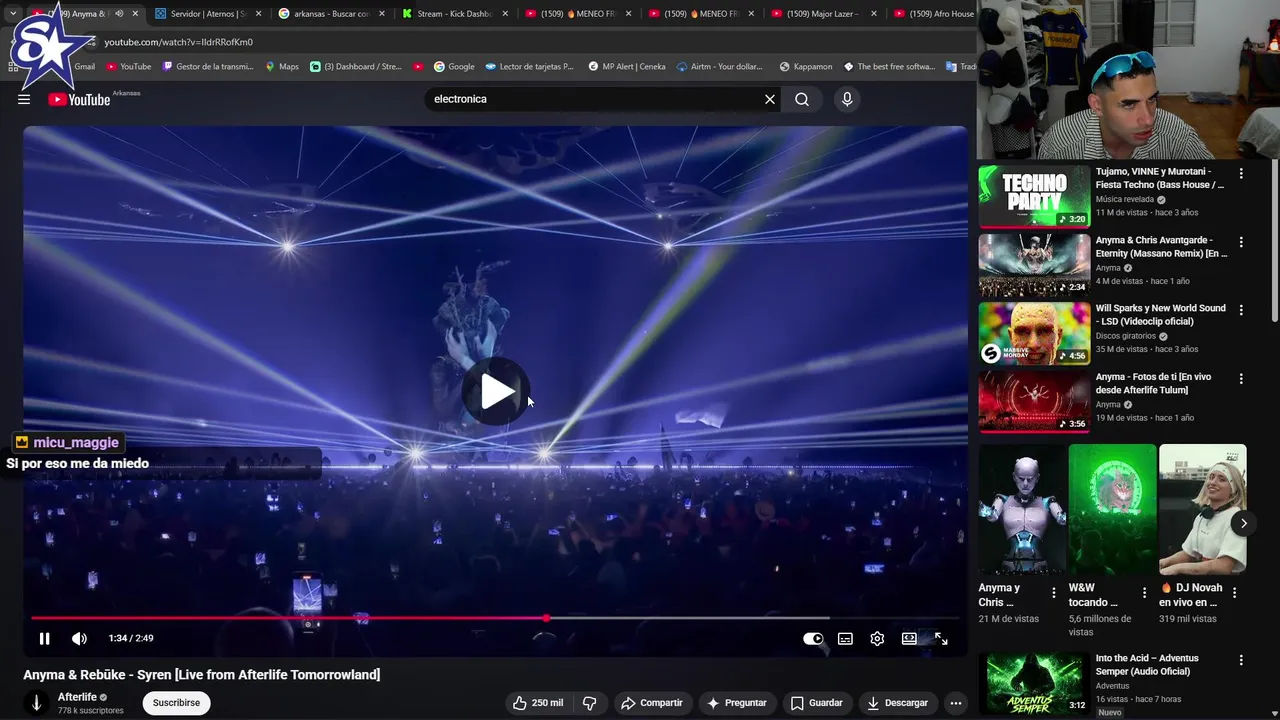The width and height of the screenshot is (1280, 720).
Task: Click the Preguntar button
Action: [x=736, y=703]
